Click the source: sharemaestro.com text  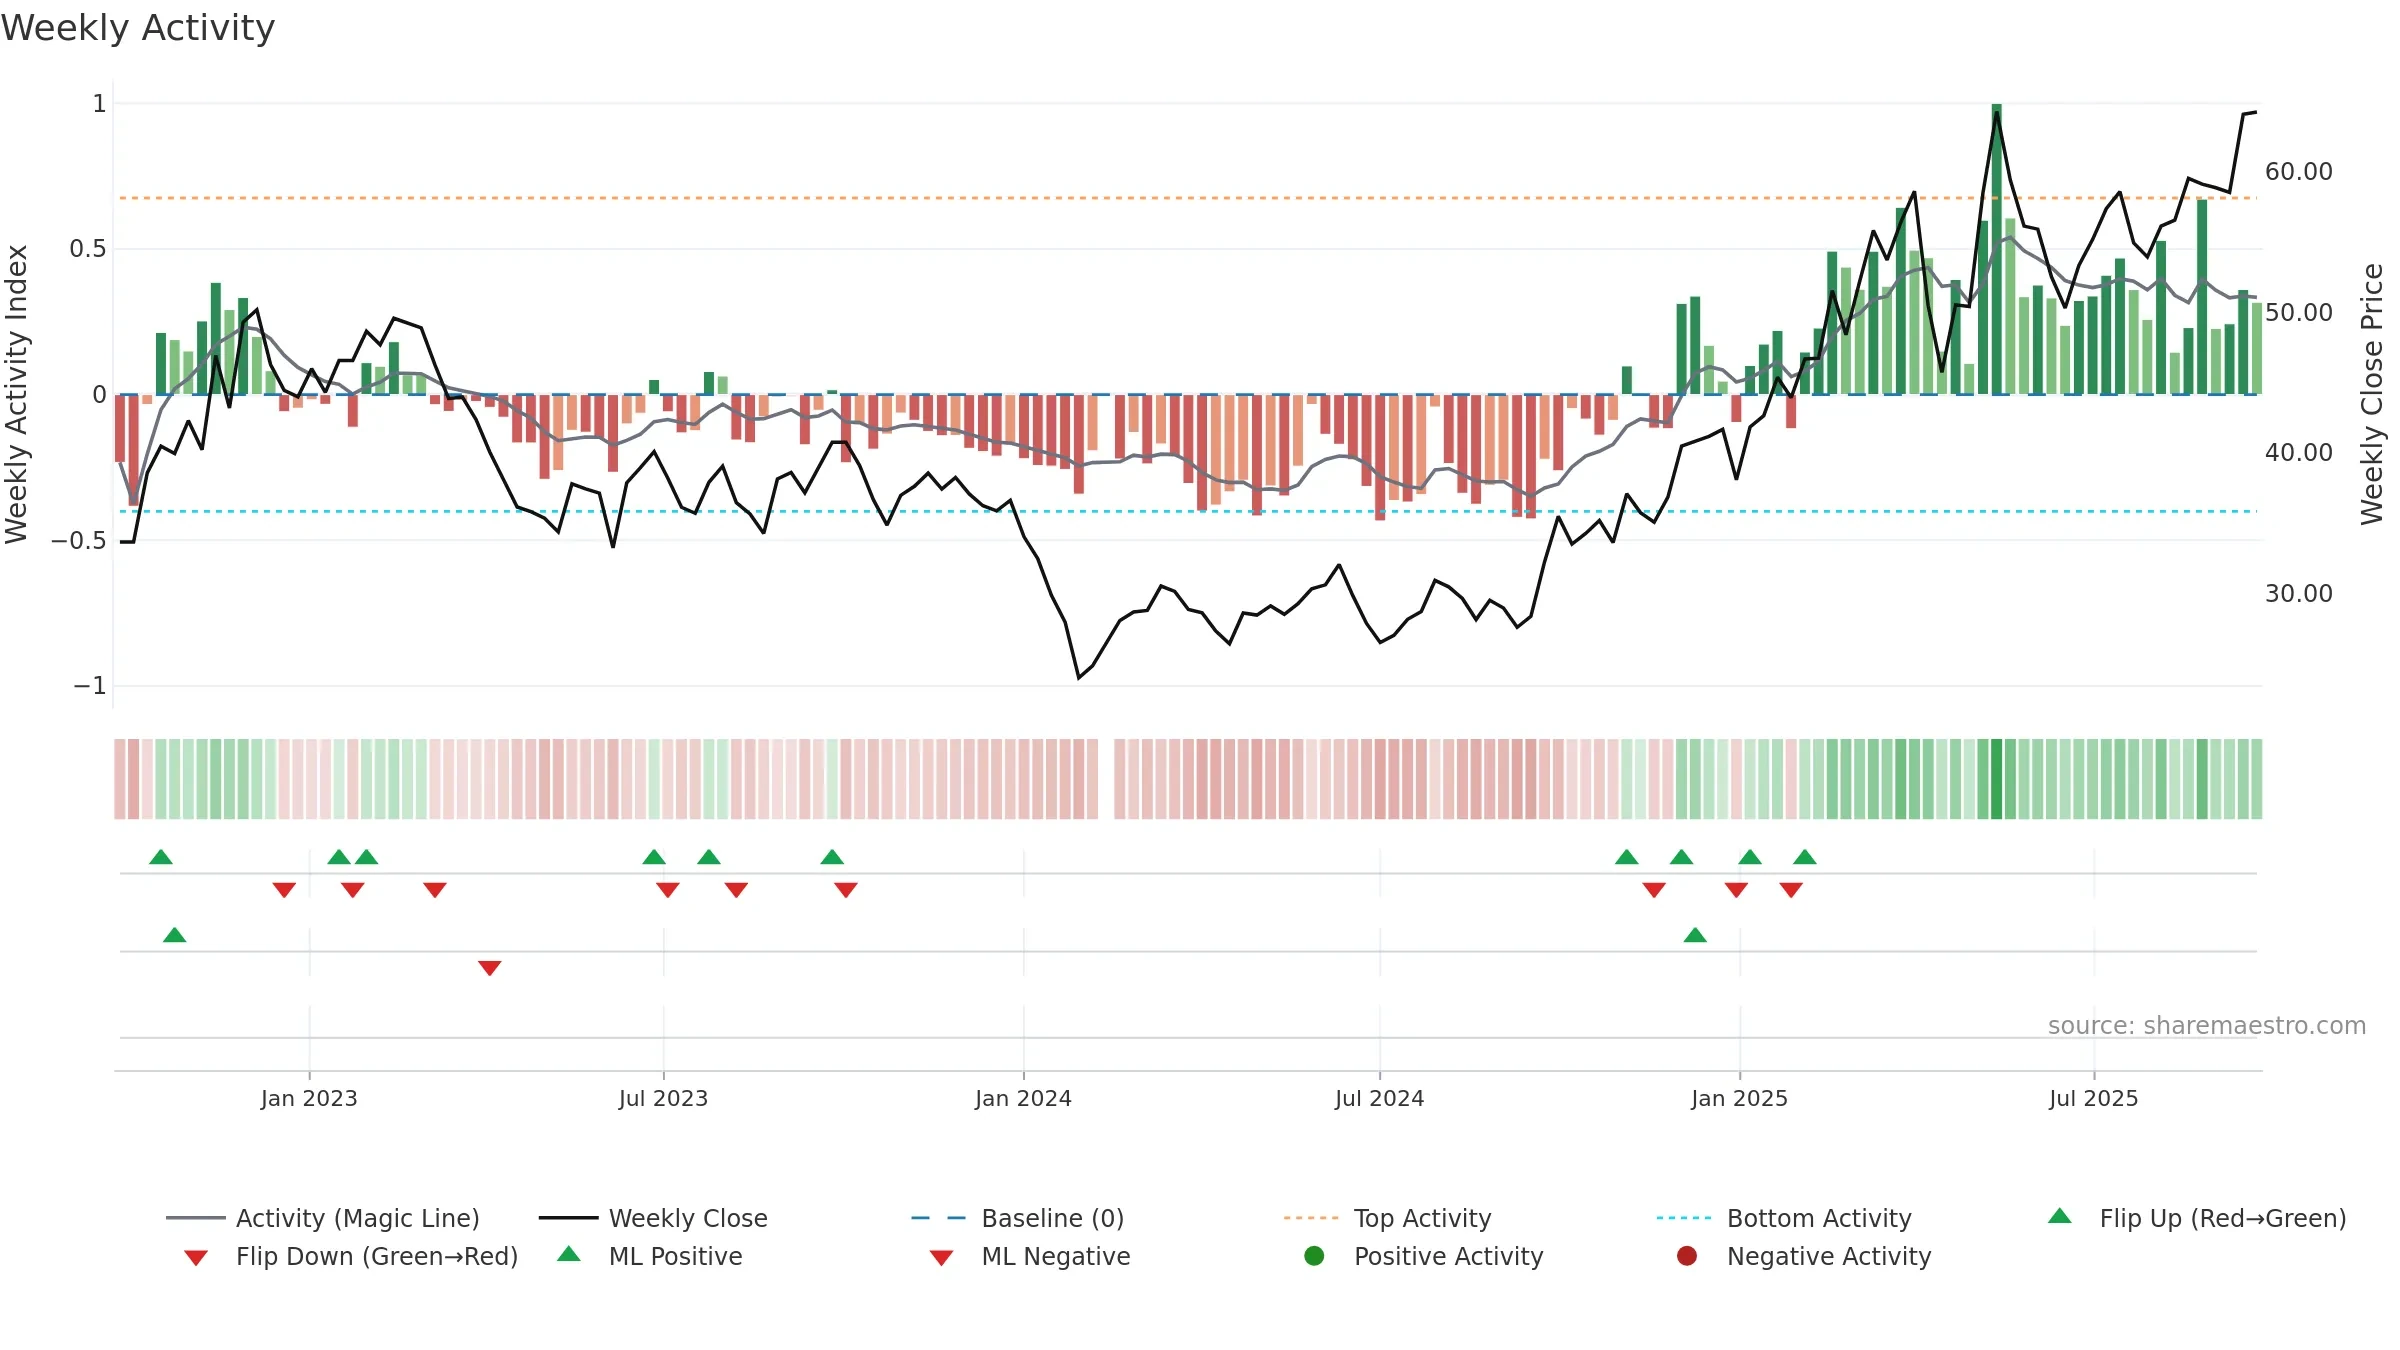[2207, 1026]
